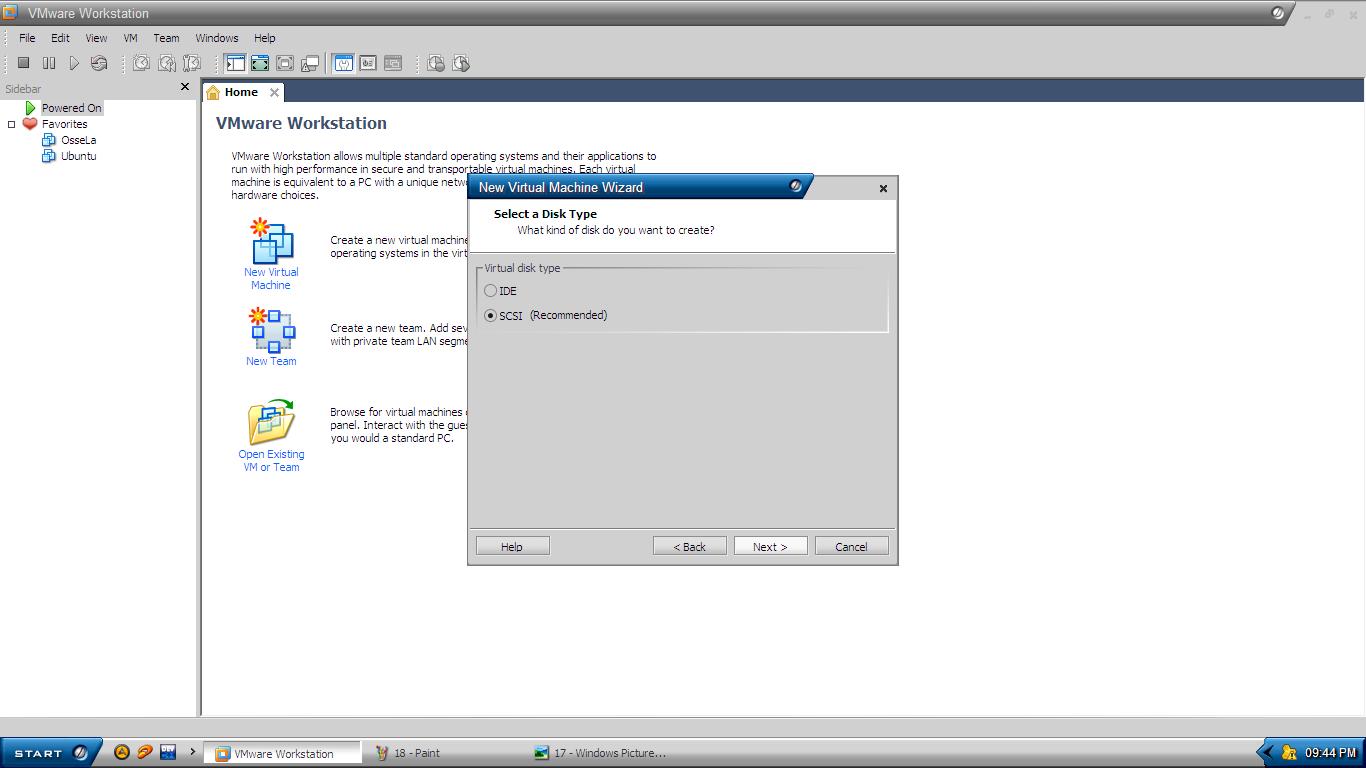Screen dimensions: 1366x768
Task: Switch to the Home tab
Action: 241,92
